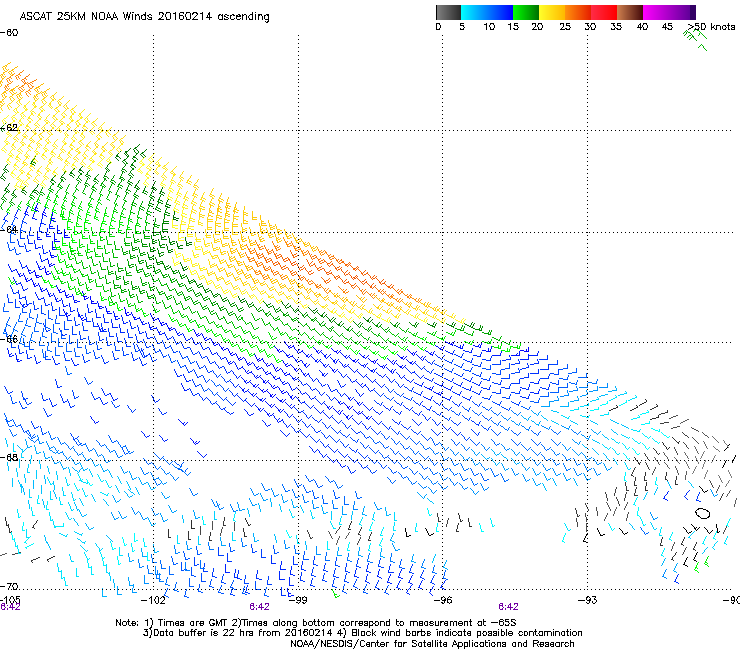740x650 pixels.
Task: Click the -66 latitude axis label
Action: tap(9, 339)
